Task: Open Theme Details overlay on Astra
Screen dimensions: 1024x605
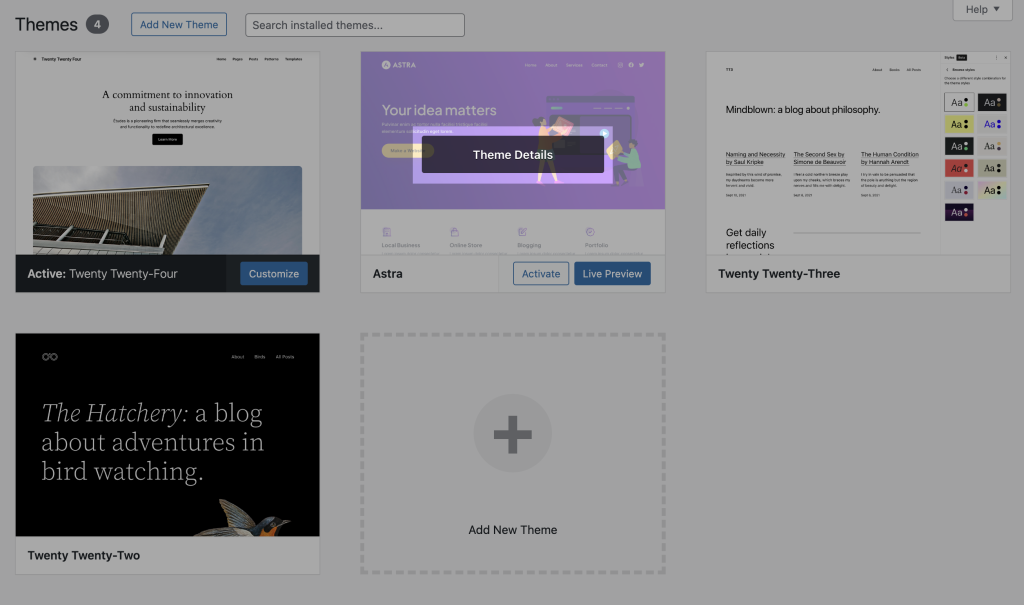Action: pyautogui.click(x=512, y=155)
